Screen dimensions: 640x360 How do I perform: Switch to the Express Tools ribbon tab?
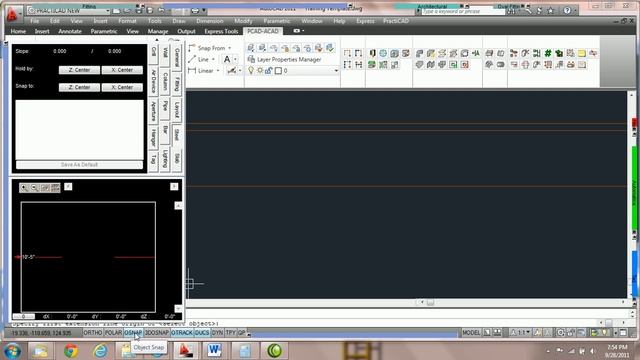[x=221, y=31]
